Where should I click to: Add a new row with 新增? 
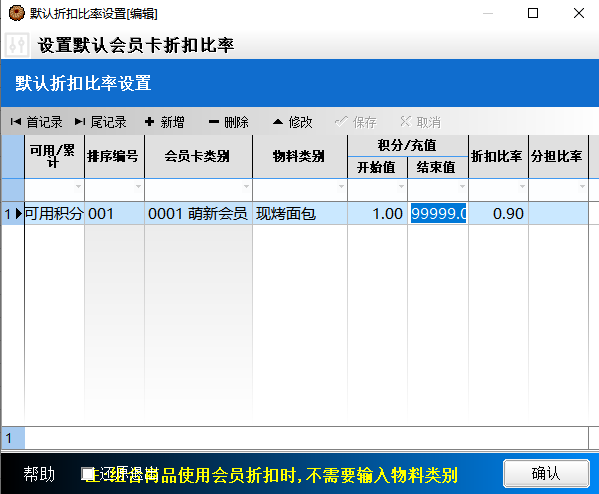pyautogui.click(x=165, y=122)
